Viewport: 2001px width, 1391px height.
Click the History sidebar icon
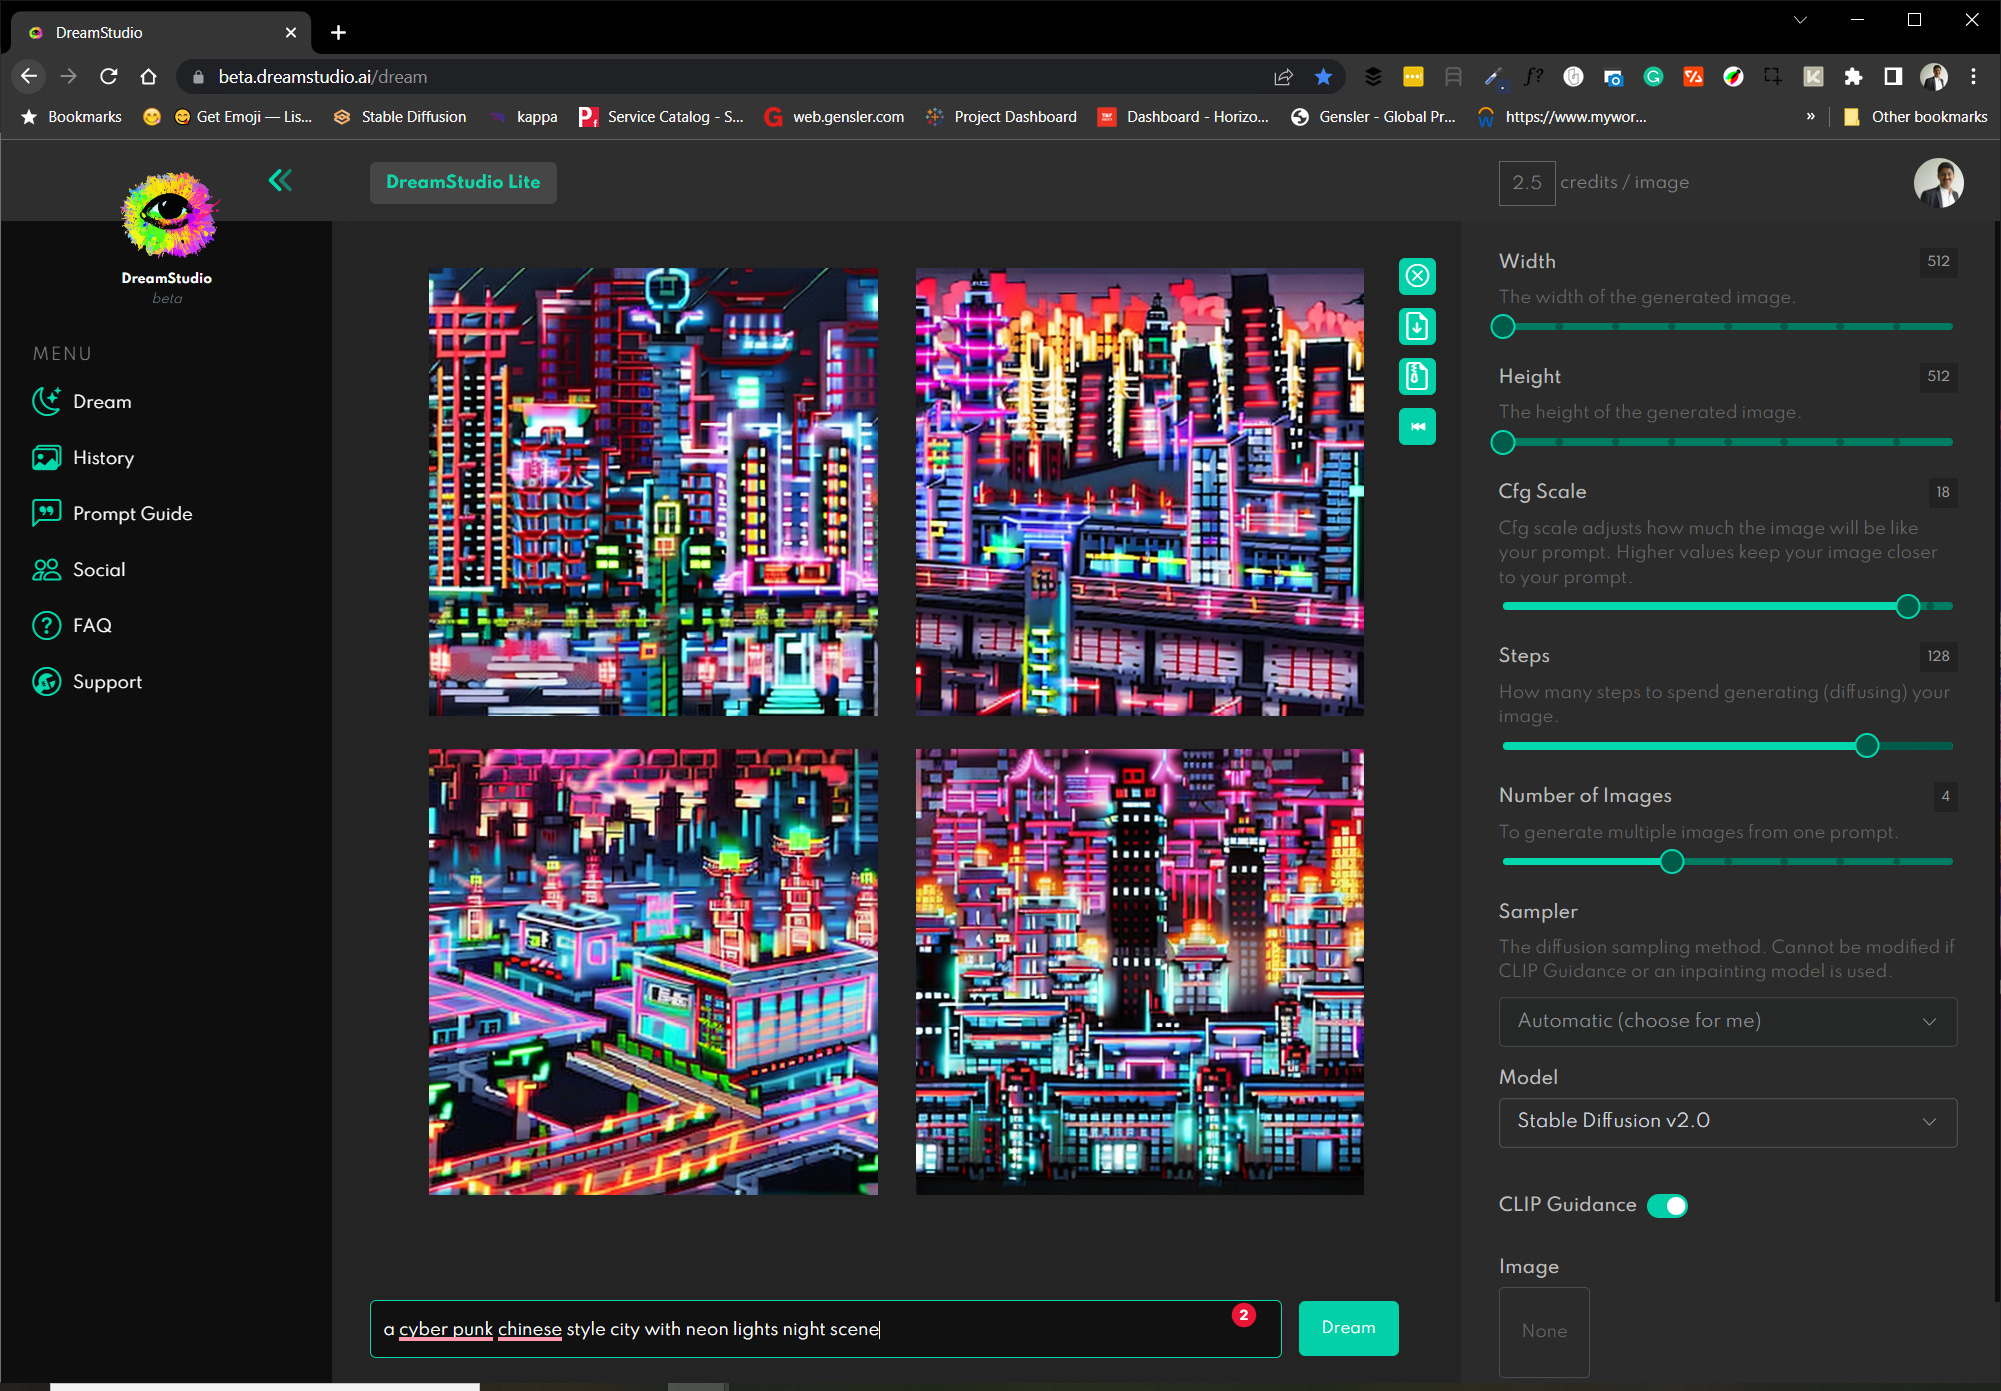coord(46,458)
